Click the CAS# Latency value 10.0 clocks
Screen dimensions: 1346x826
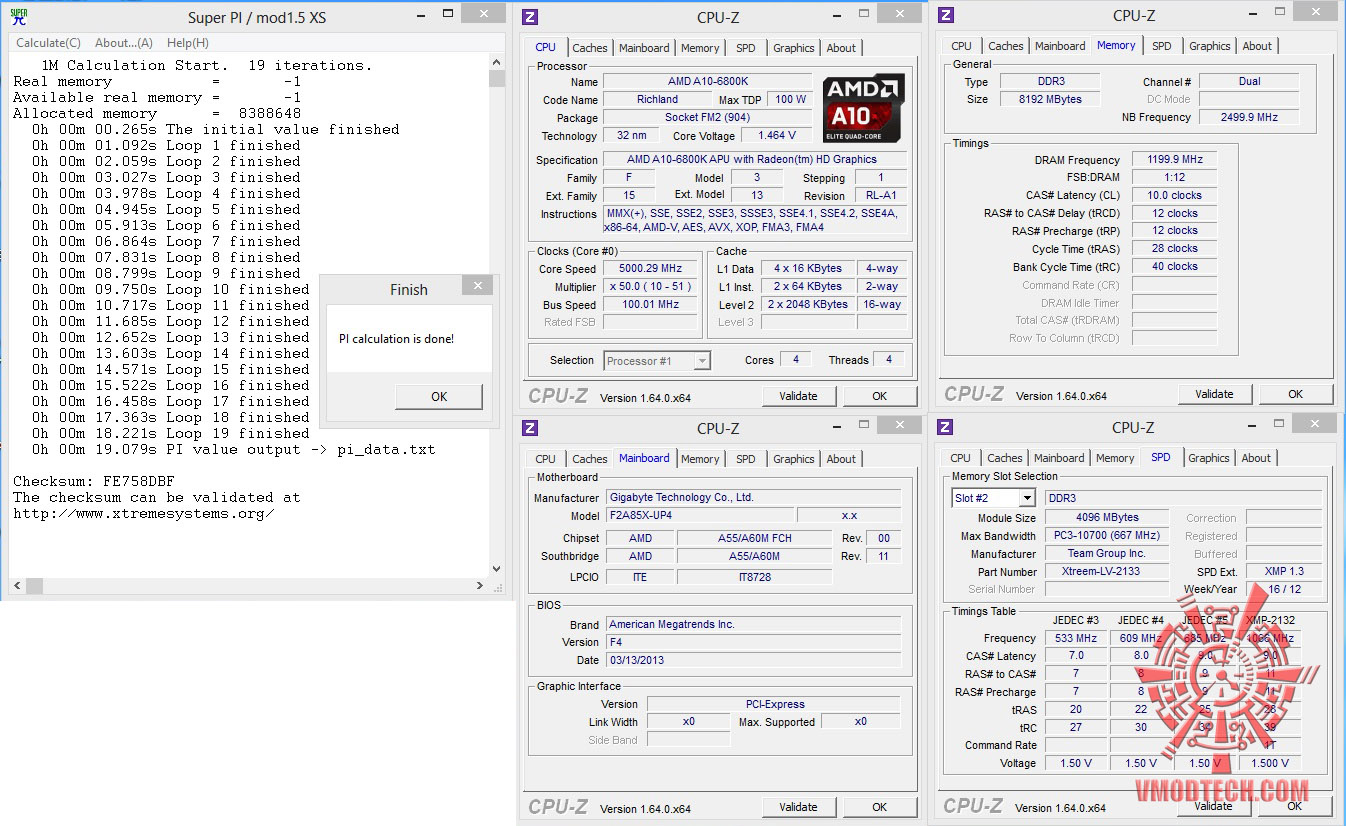[x=1175, y=196]
